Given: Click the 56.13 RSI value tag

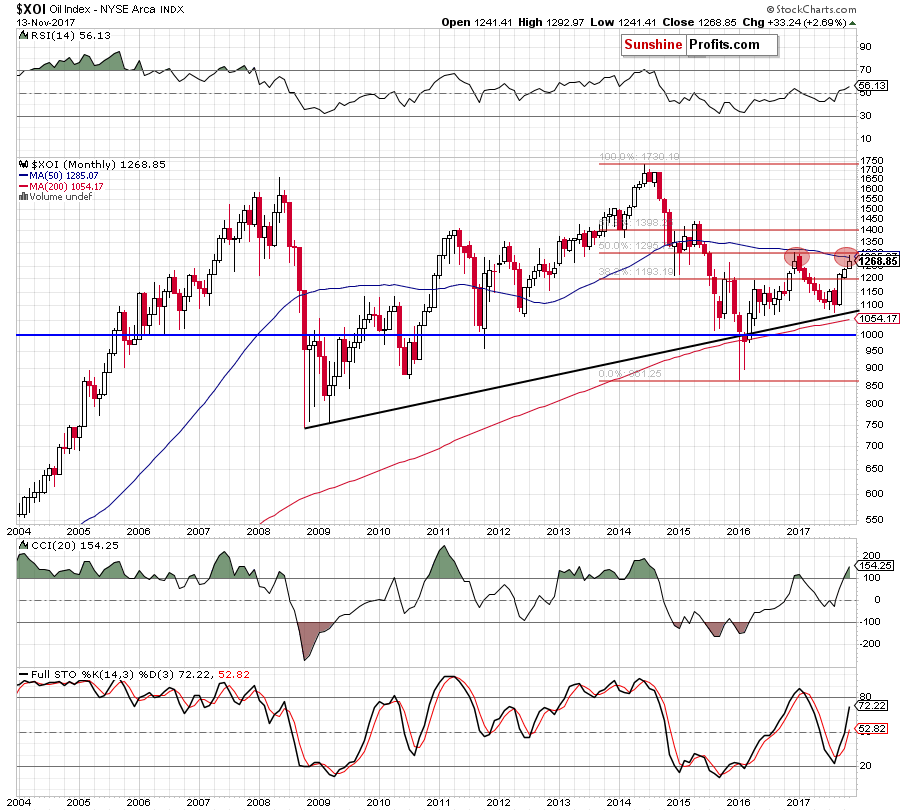Looking at the screenshot, I should click(872, 86).
